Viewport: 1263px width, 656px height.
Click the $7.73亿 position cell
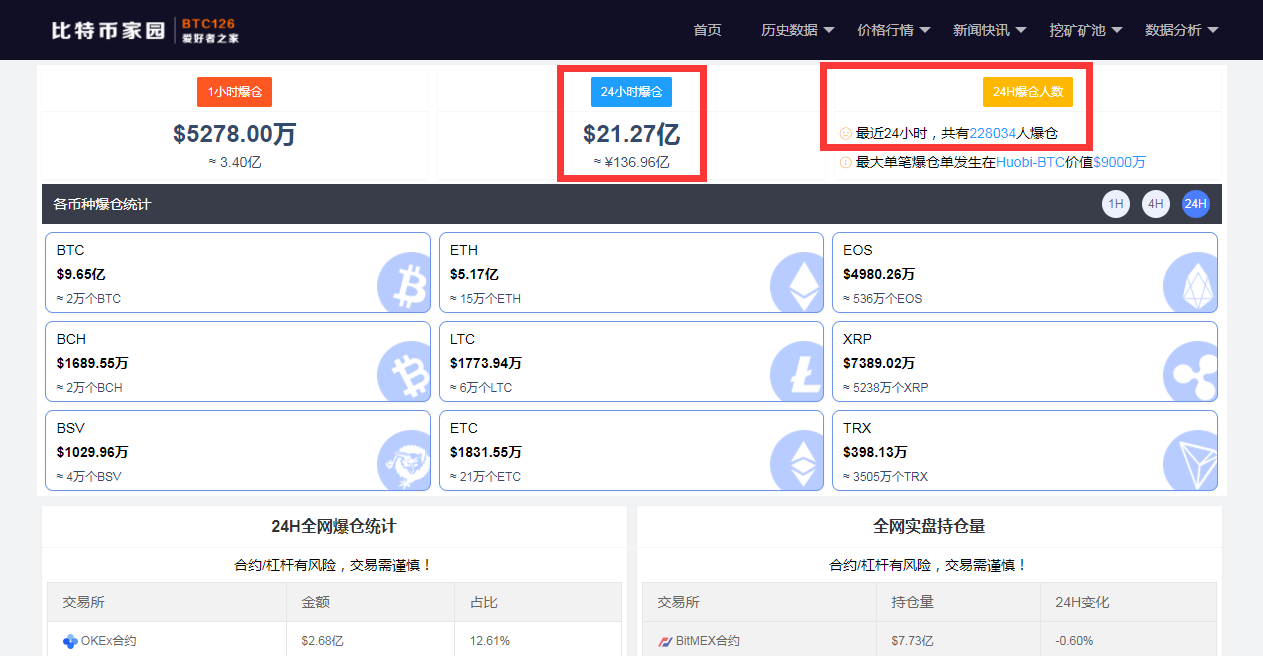coord(912,641)
